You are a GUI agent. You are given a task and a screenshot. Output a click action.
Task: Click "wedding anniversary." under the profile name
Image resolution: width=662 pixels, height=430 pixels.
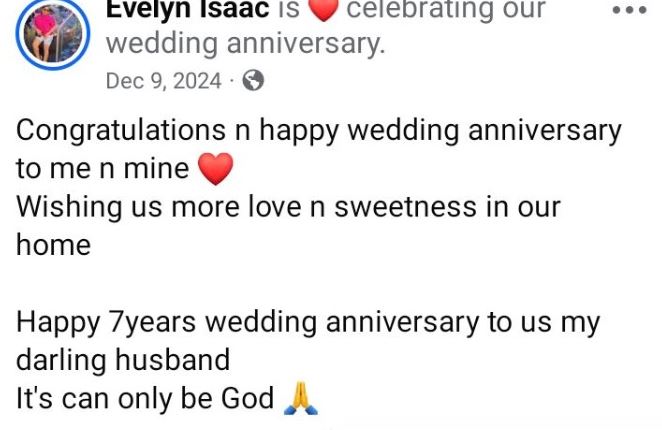(245, 45)
